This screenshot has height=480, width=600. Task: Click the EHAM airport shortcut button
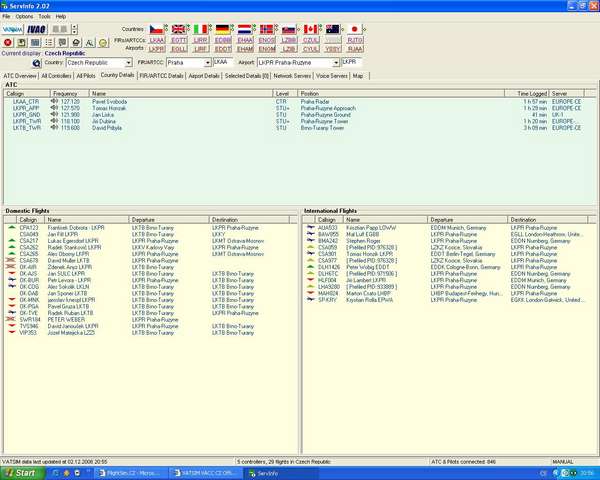245,49
